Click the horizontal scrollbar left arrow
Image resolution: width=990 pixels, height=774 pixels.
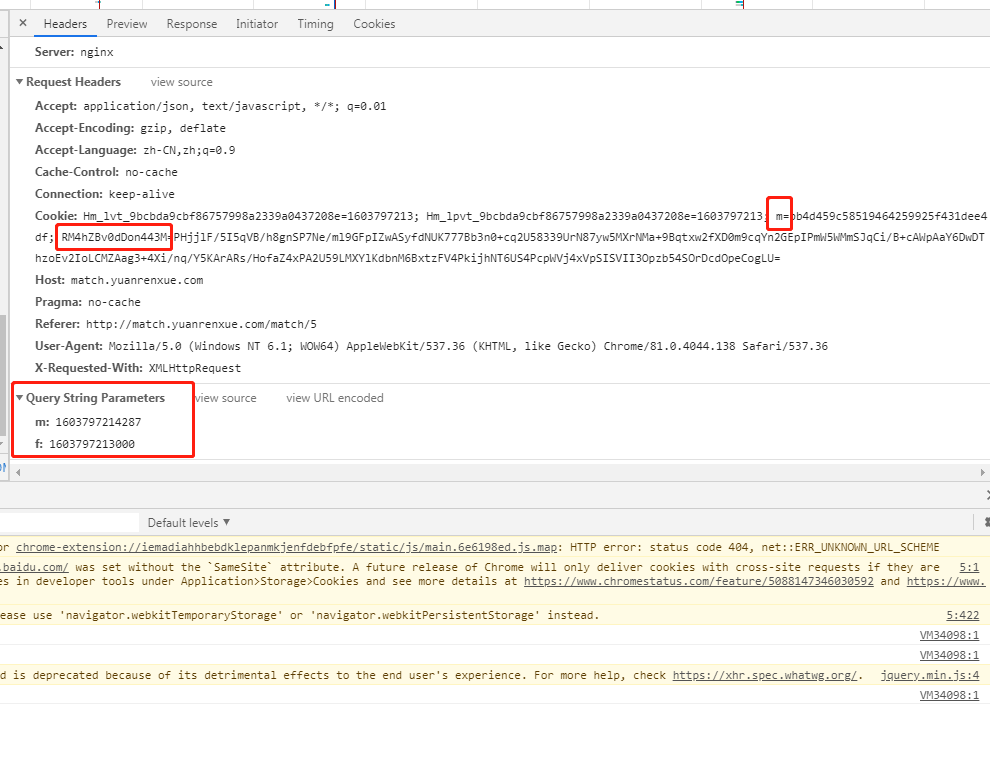(18, 472)
